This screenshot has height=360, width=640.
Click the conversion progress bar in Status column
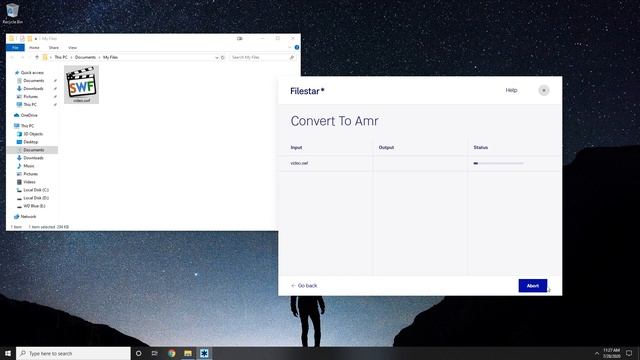point(498,163)
